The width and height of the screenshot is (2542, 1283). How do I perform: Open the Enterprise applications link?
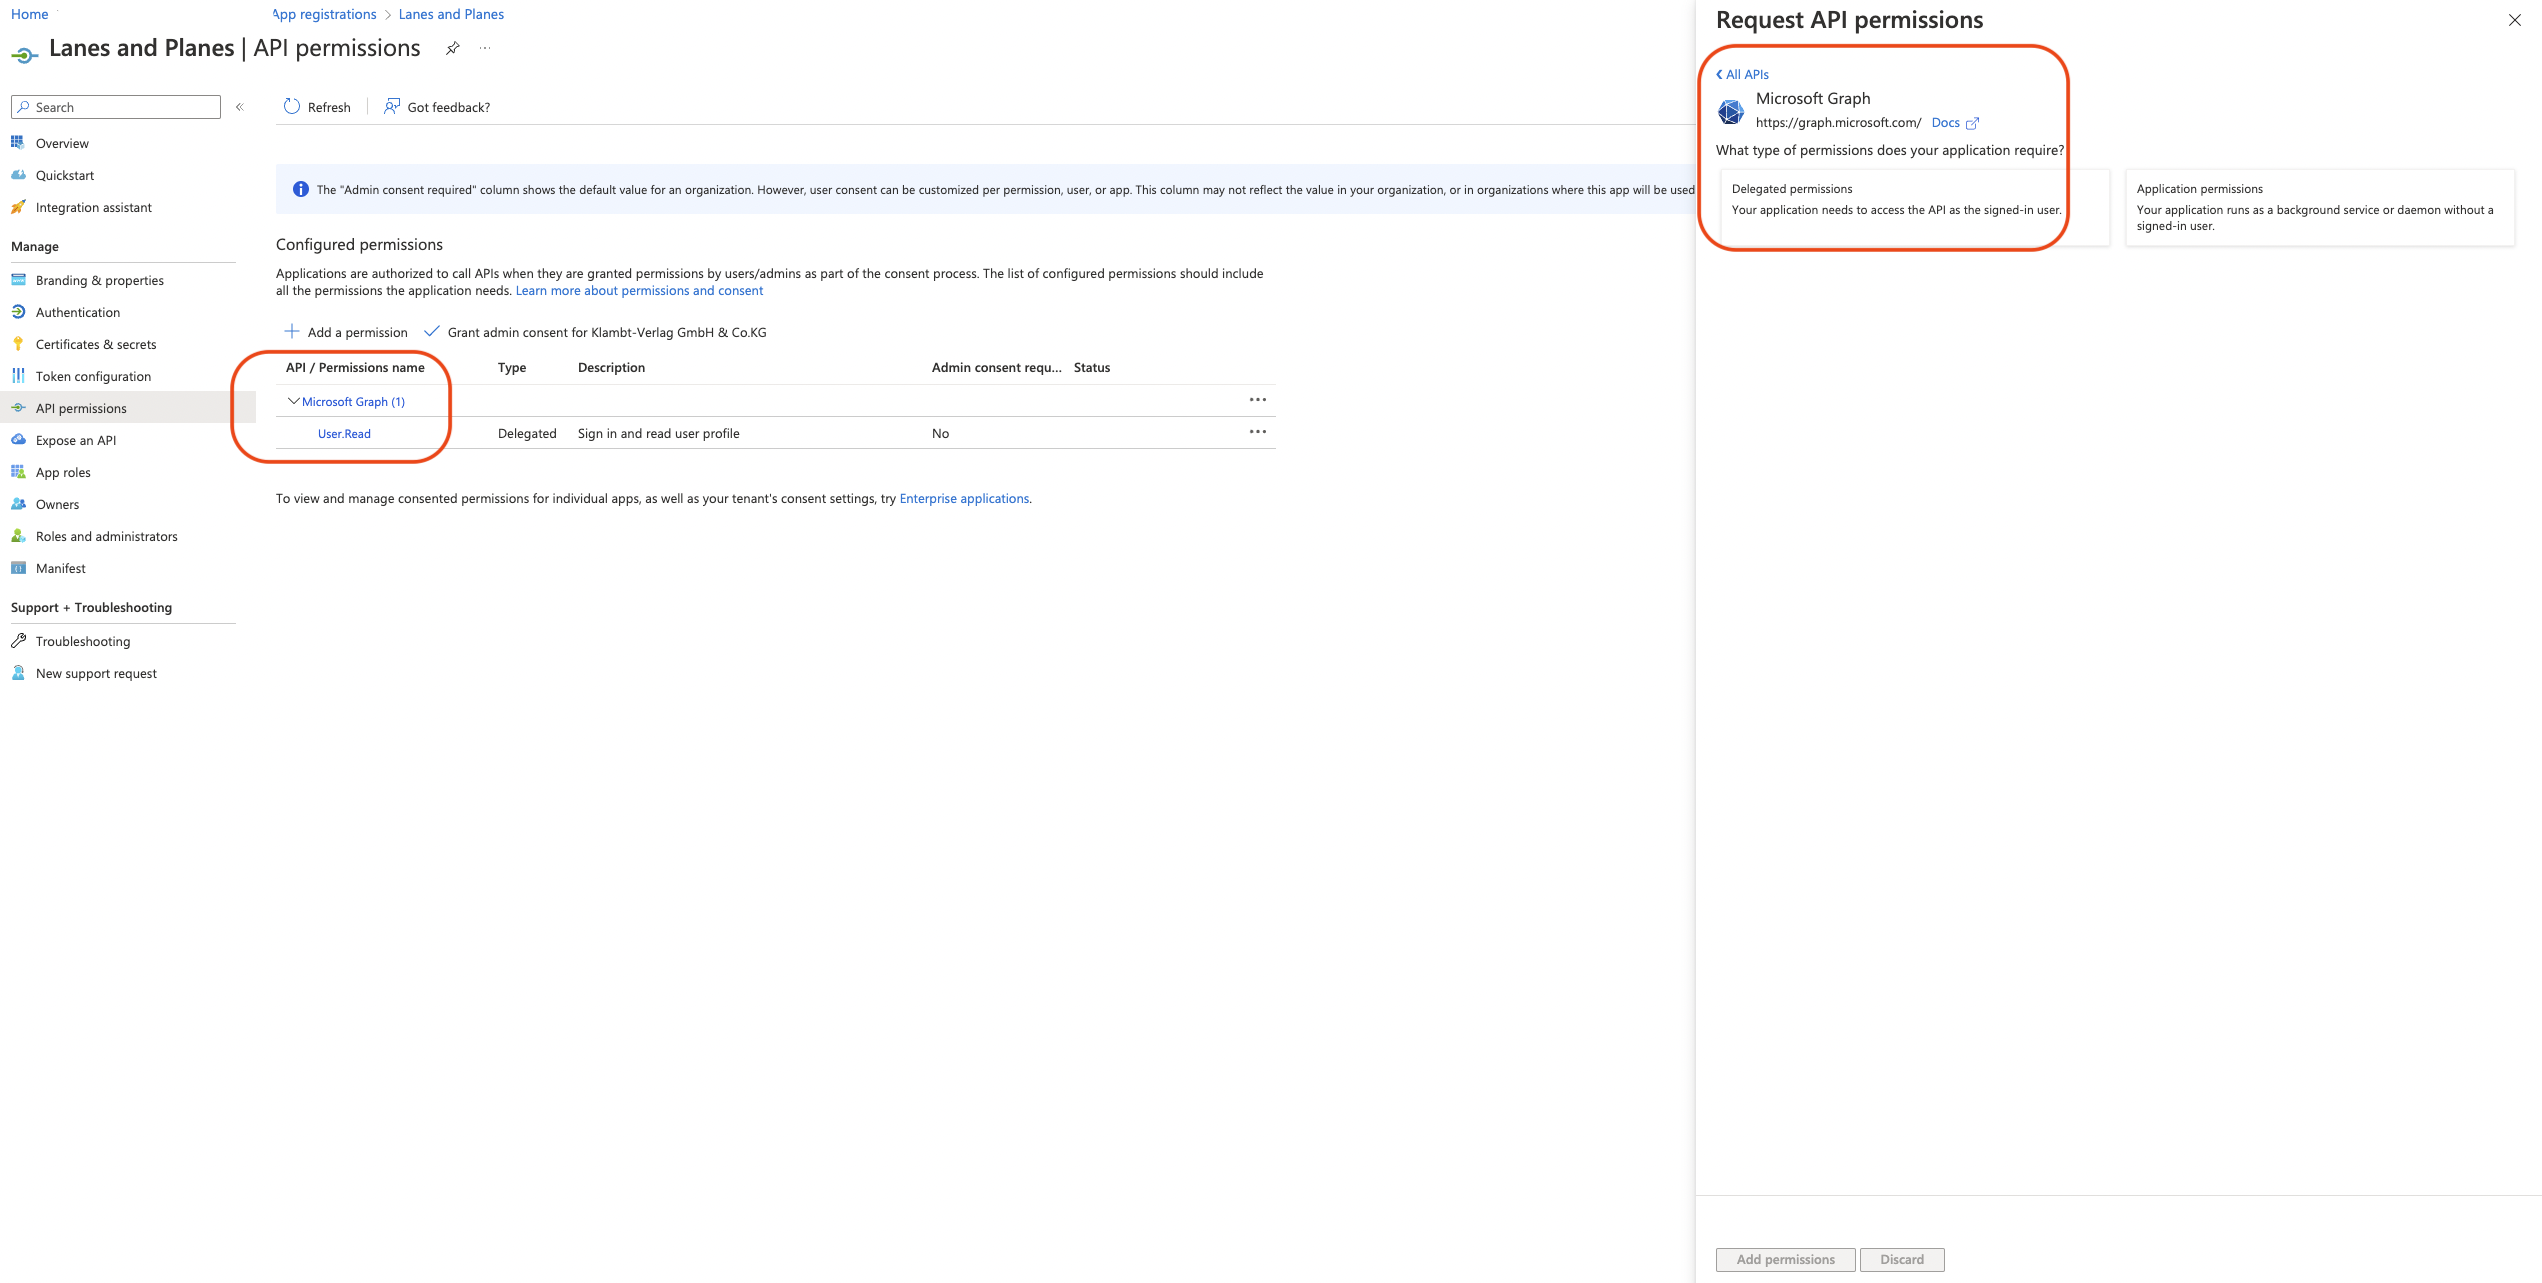tap(964, 498)
